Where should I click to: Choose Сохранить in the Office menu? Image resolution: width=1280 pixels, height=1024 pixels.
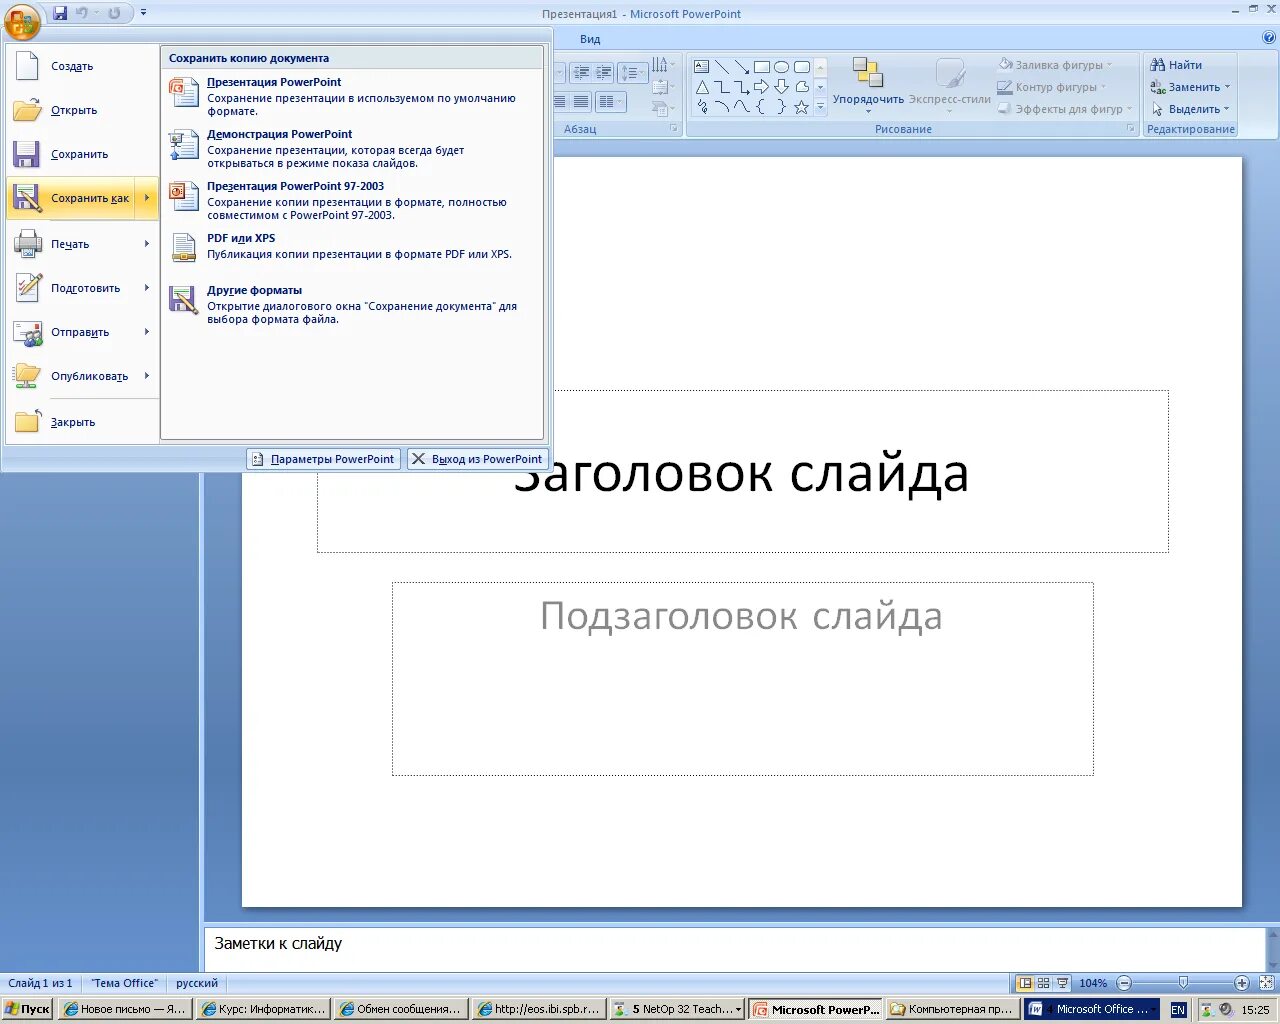coord(82,154)
